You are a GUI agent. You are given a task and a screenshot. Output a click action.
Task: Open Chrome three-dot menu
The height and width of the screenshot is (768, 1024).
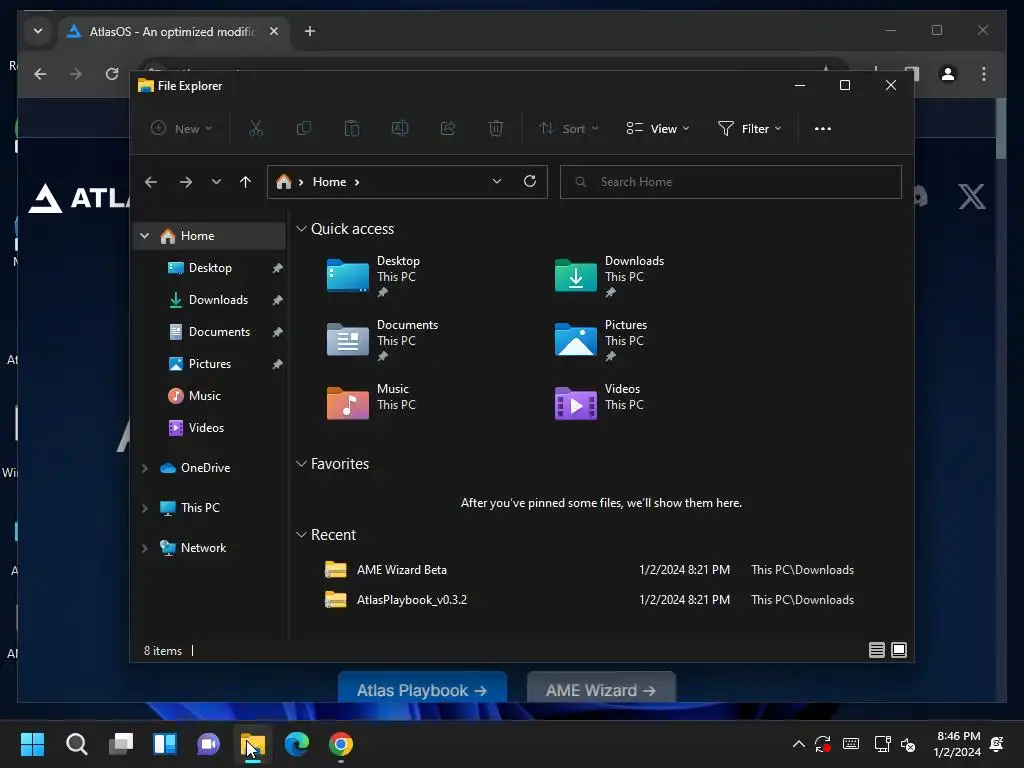click(x=984, y=74)
